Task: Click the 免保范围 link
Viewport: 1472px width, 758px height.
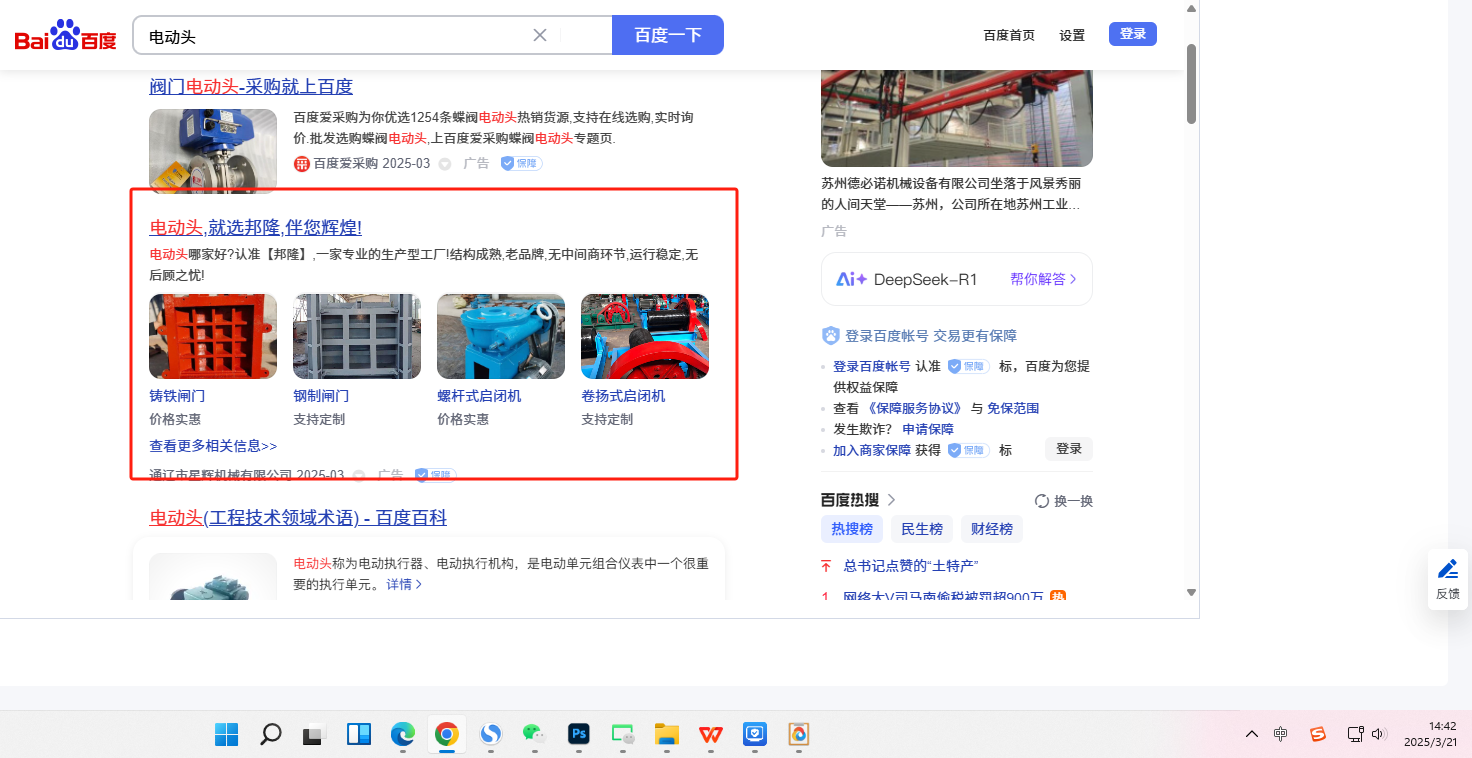Action: click(1013, 408)
